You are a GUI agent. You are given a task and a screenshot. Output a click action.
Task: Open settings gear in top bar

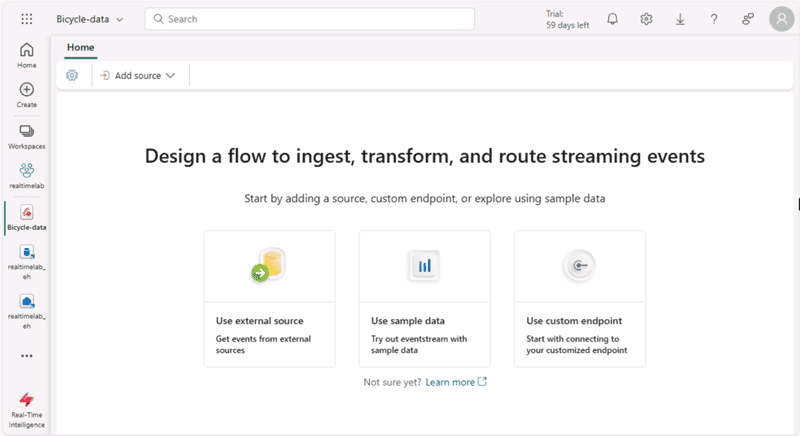[647, 19]
